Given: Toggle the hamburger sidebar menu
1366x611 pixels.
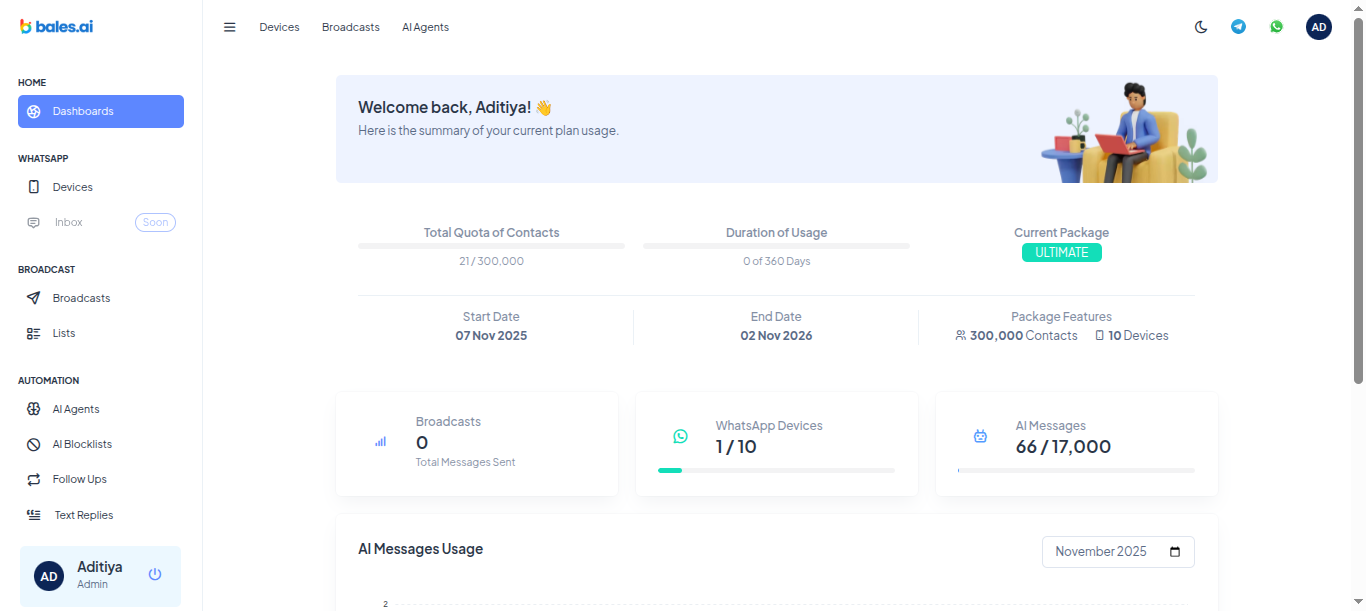Looking at the screenshot, I should 230,27.
